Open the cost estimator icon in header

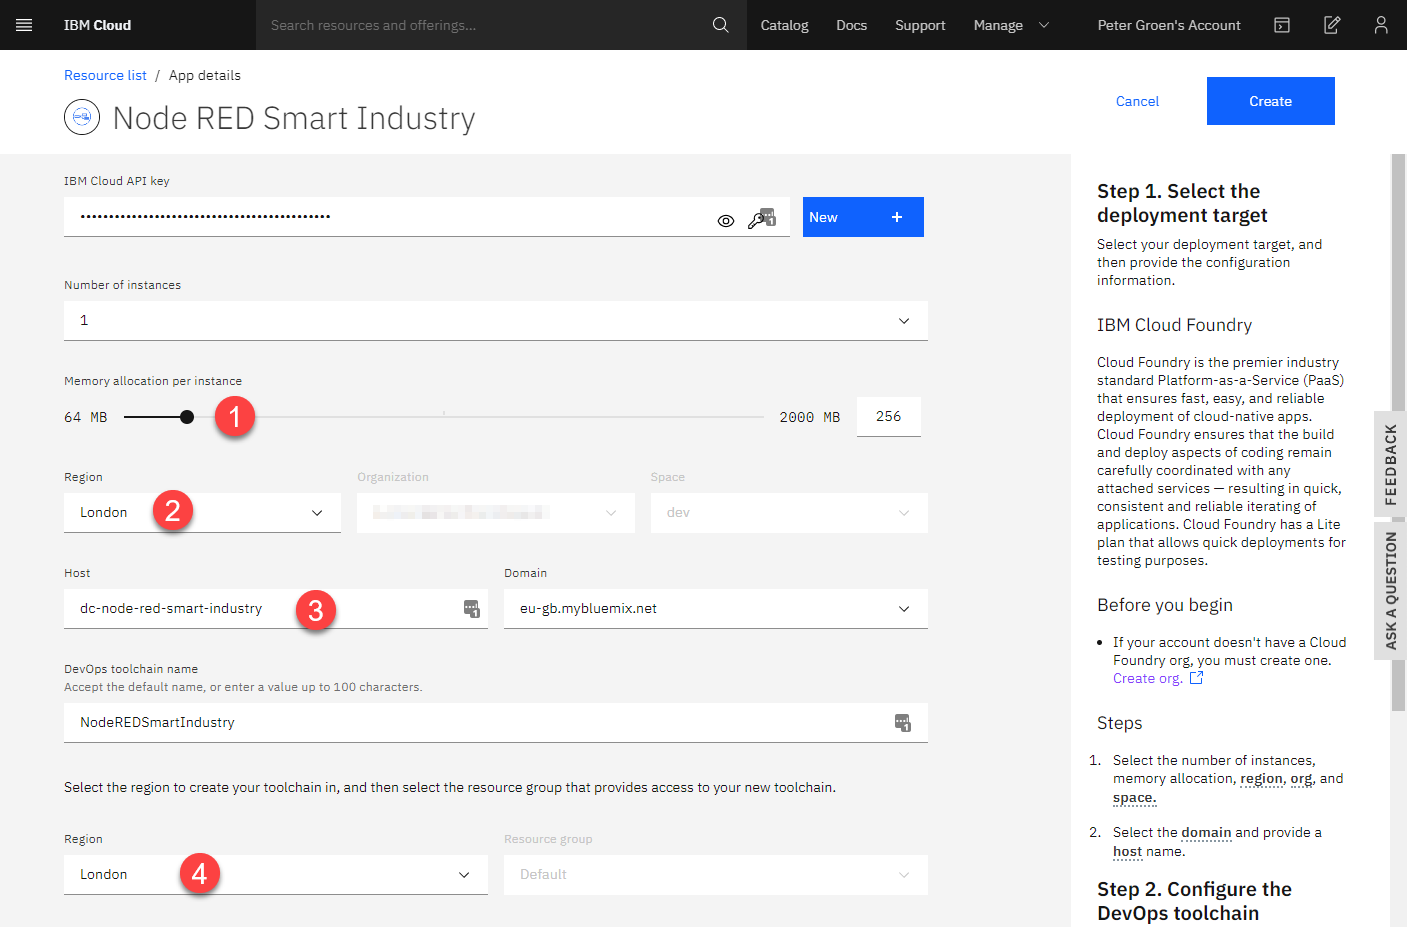point(1282,25)
